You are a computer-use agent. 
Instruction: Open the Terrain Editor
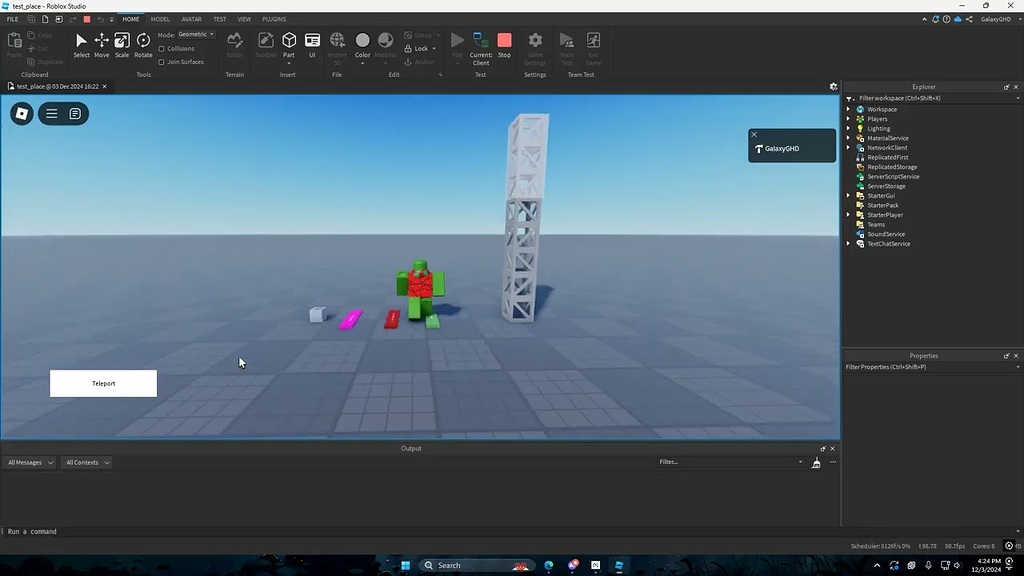(x=236, y=42)
